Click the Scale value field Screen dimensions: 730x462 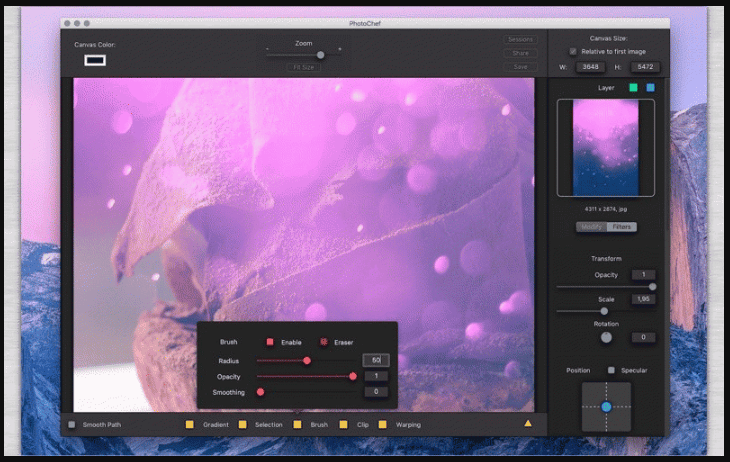643,299
